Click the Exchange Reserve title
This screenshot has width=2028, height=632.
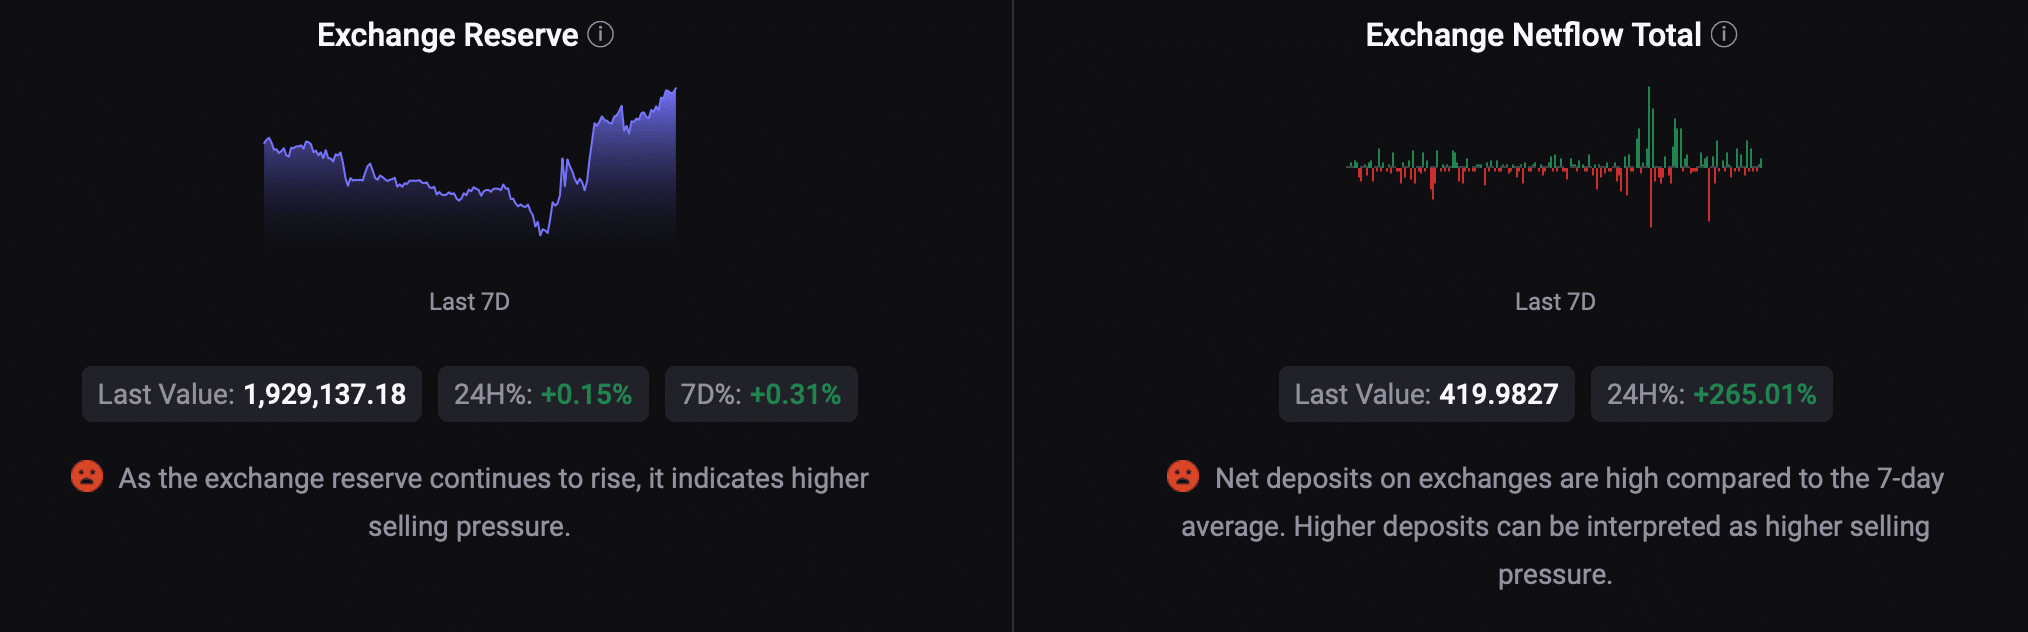pyautogui.click(x=448, y=35)
